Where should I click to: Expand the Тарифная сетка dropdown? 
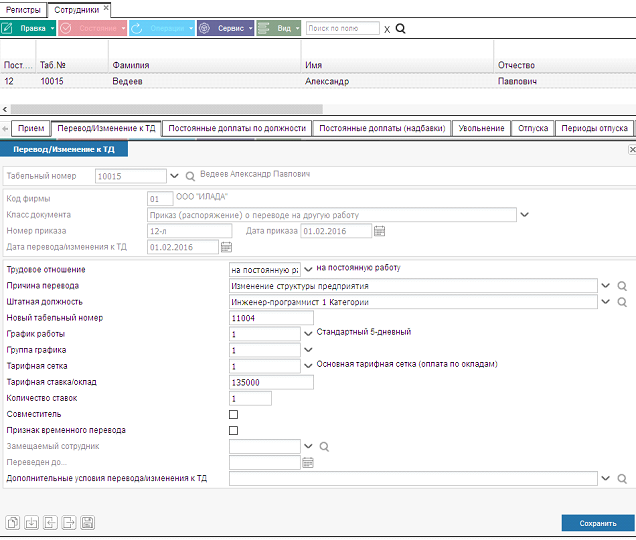308,366
